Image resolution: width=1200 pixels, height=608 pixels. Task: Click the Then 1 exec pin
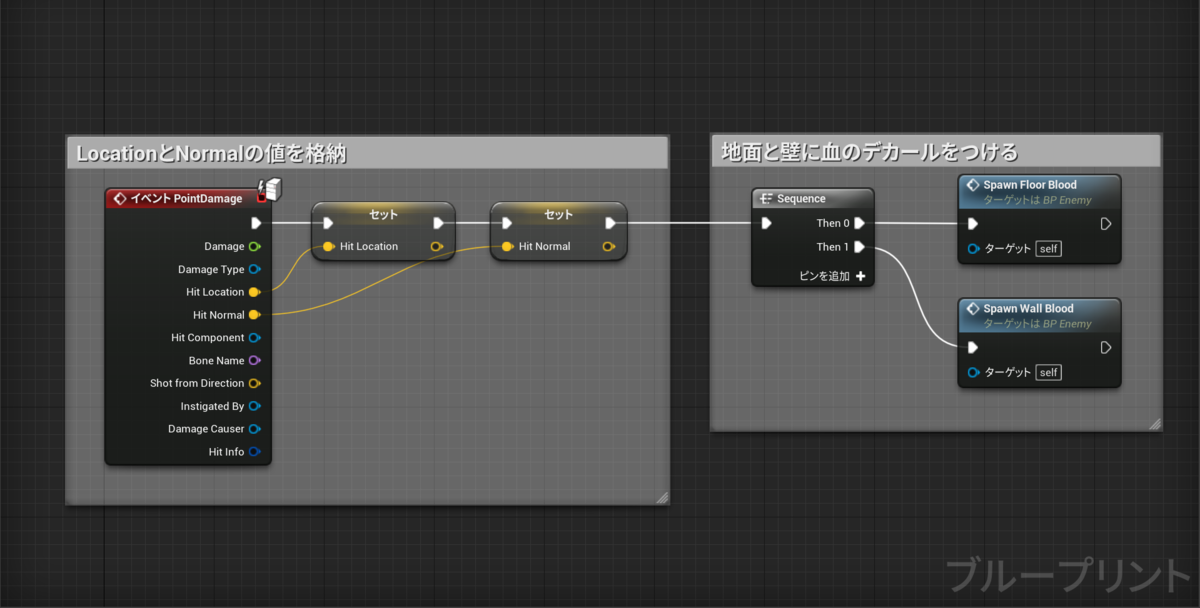(859, 247)
